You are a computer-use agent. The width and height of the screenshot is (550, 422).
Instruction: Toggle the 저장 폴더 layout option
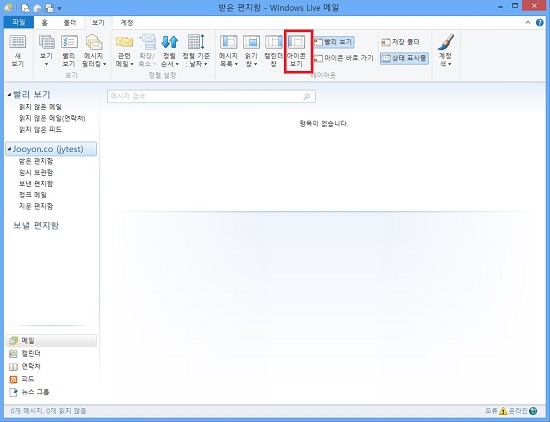tap(401, 42)
